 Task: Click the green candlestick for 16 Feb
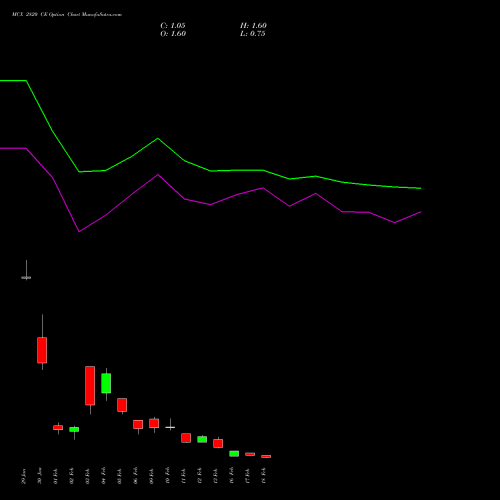(x=234, y=454)
